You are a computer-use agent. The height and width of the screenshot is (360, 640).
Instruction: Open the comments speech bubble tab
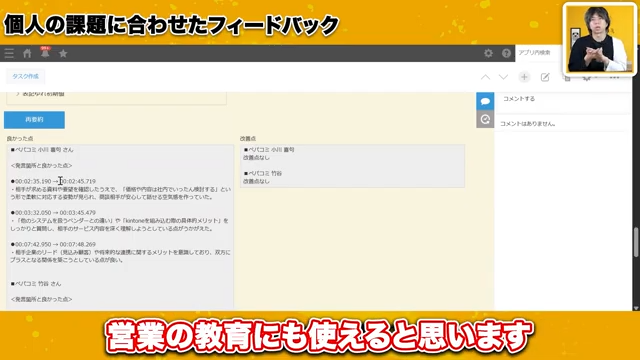pos(485,101)
